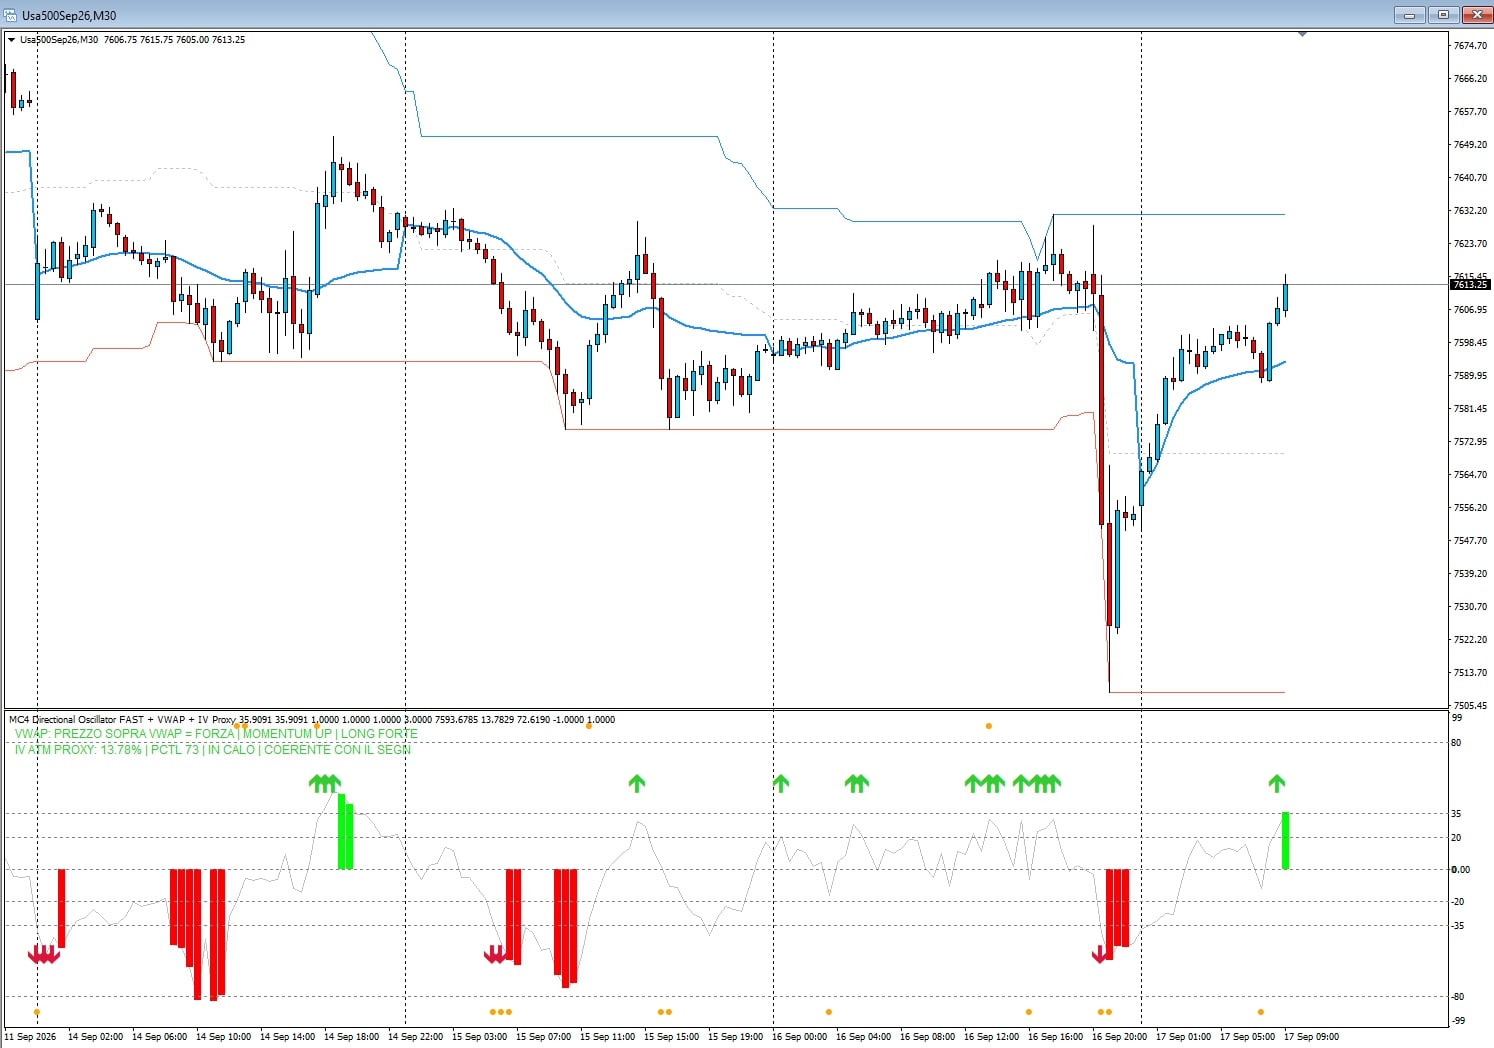Click the 17 Sep 09:00 time axis label
Screen dimensions: 1494x1048
pos(1311,1037)
